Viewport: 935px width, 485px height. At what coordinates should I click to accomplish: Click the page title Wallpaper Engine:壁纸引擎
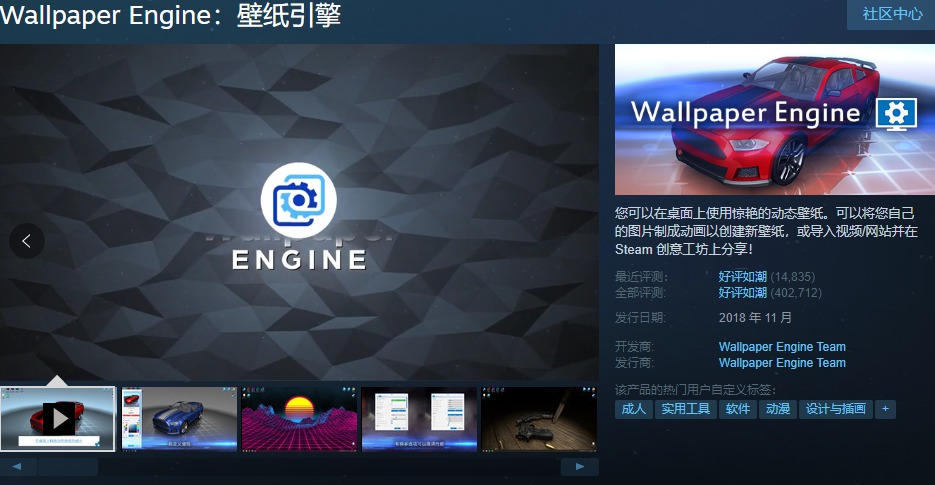pos(171,15)
